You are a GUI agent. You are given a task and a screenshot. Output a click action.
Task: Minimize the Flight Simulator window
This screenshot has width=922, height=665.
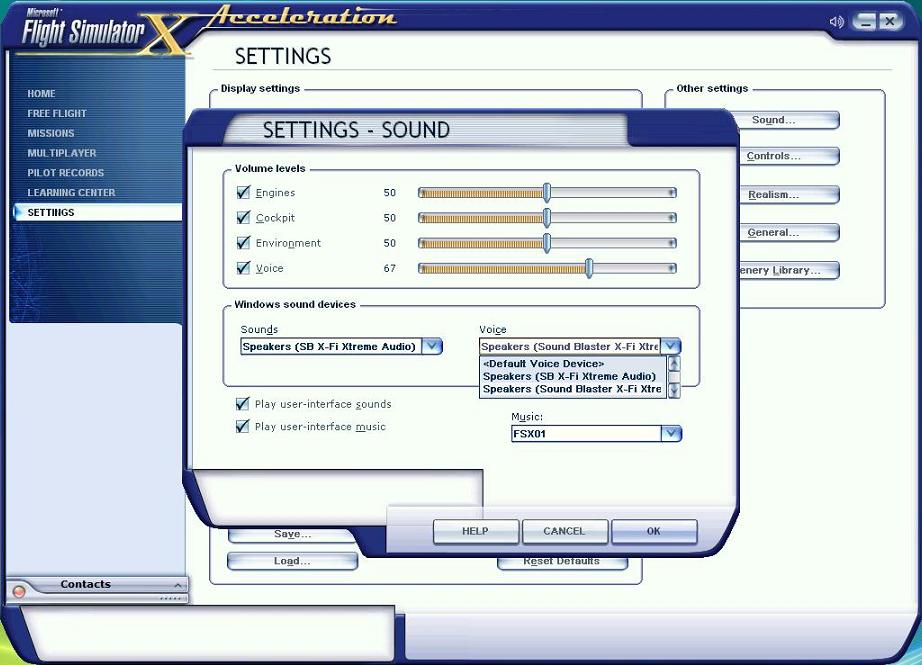[x=864, y=22]
